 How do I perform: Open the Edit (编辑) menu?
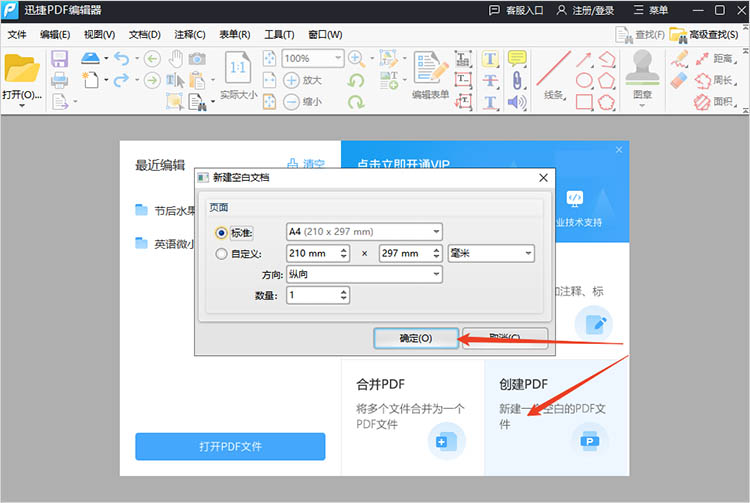click(x=55, y=35)
